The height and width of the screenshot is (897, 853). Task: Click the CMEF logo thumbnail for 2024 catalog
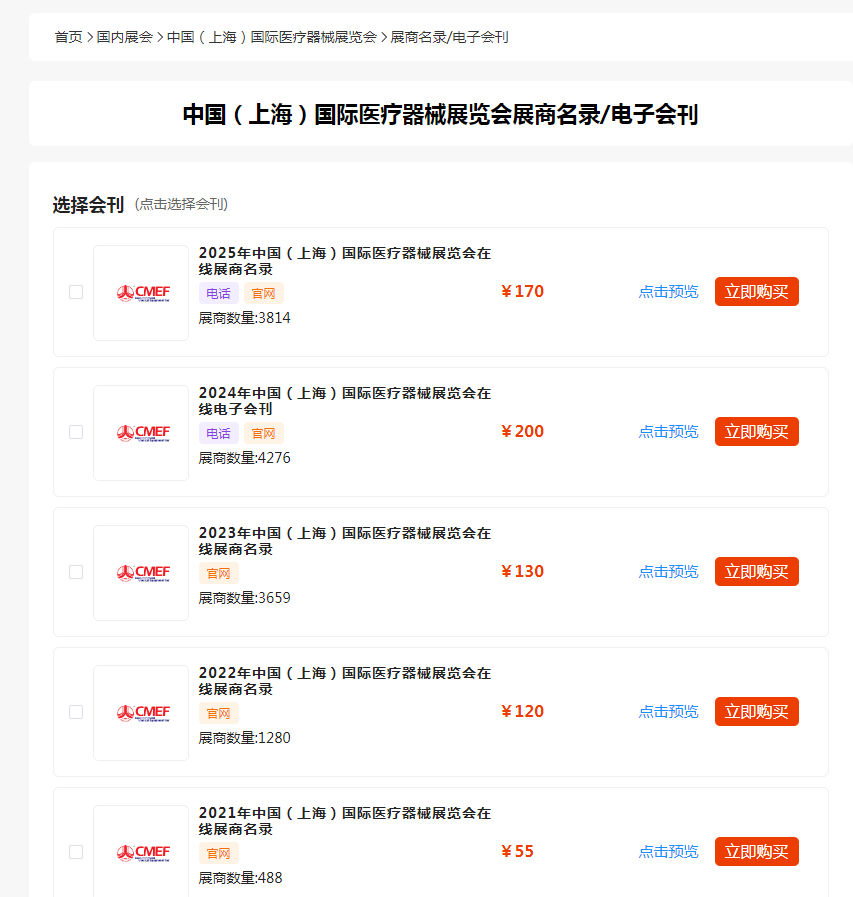(141, 433)
